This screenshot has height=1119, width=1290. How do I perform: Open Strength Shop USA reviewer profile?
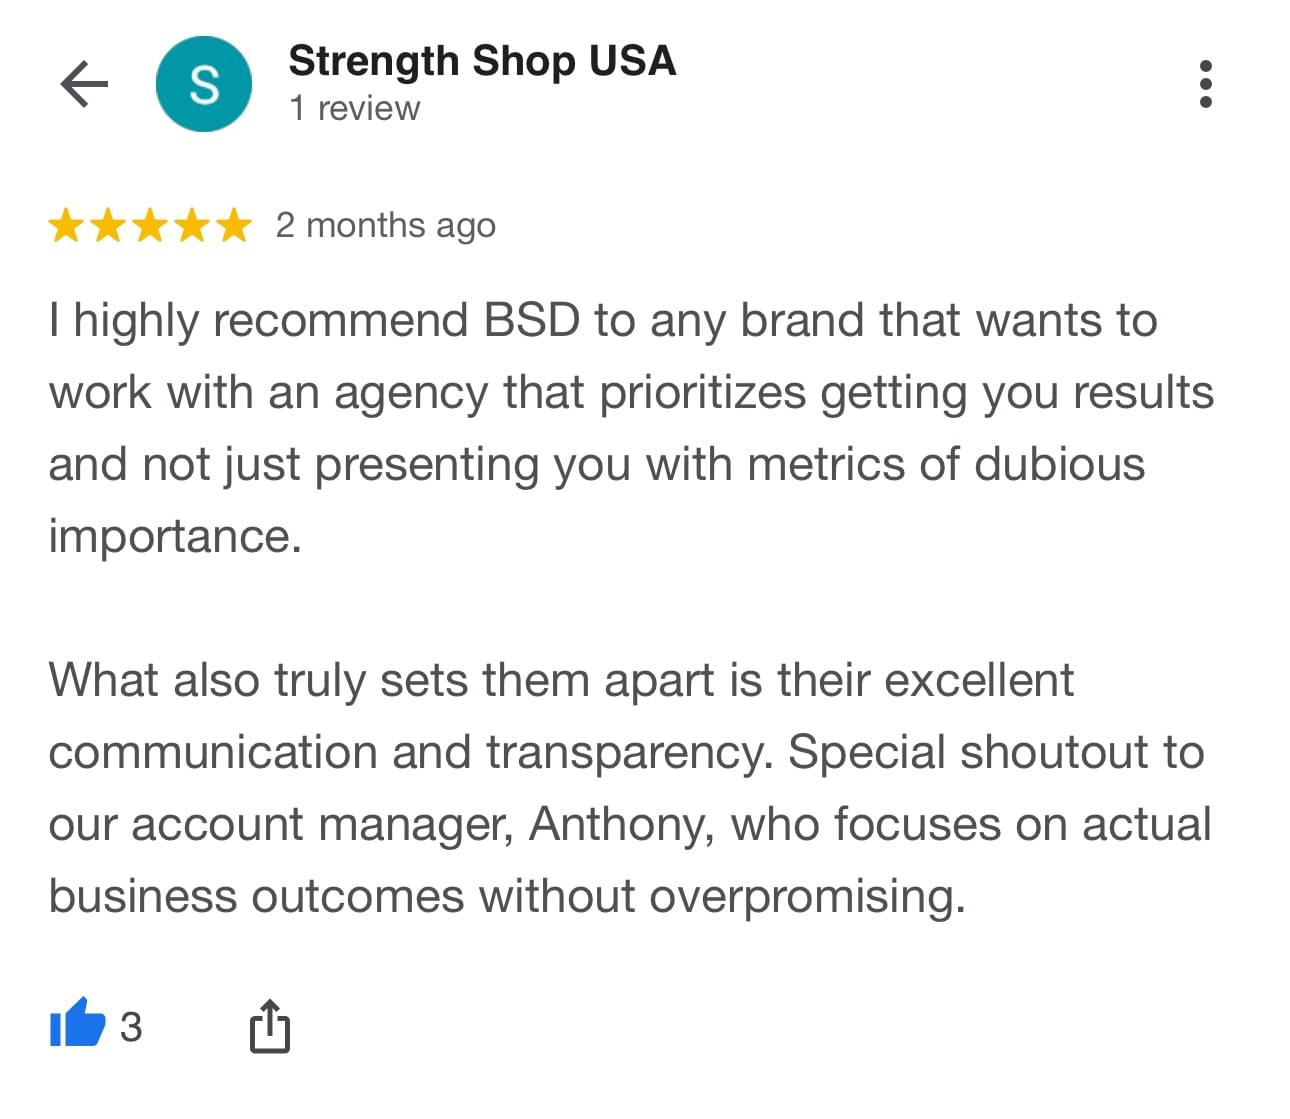[x=482, y=61]
